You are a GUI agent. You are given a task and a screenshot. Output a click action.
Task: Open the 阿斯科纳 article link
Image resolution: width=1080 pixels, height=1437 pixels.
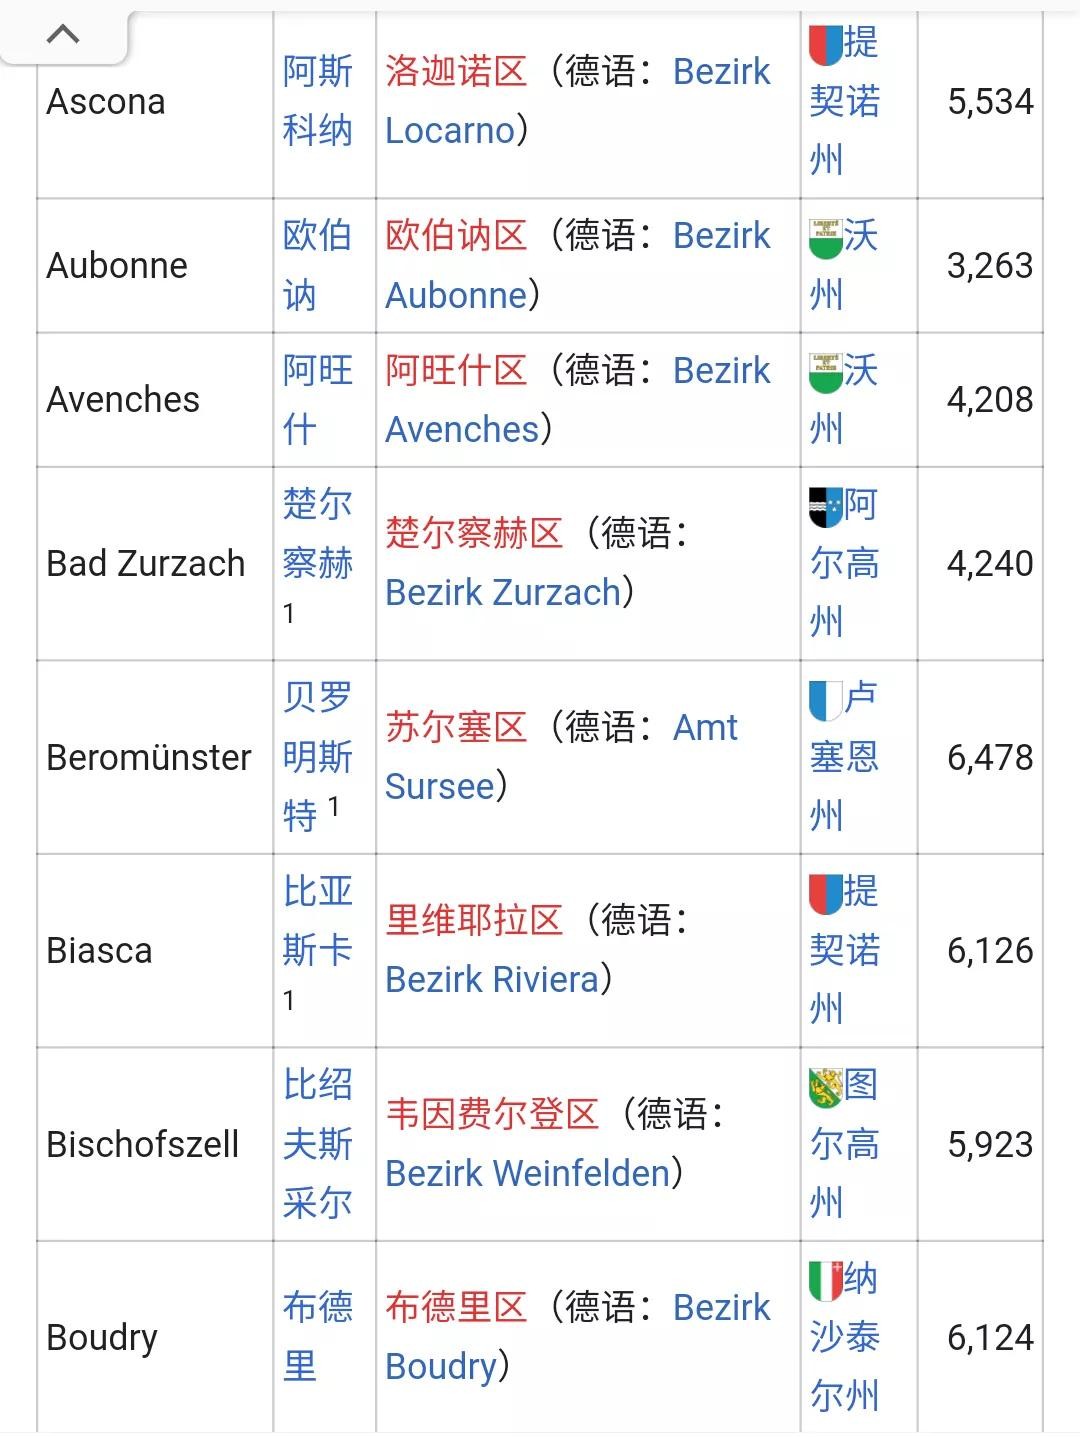[317, 101]
